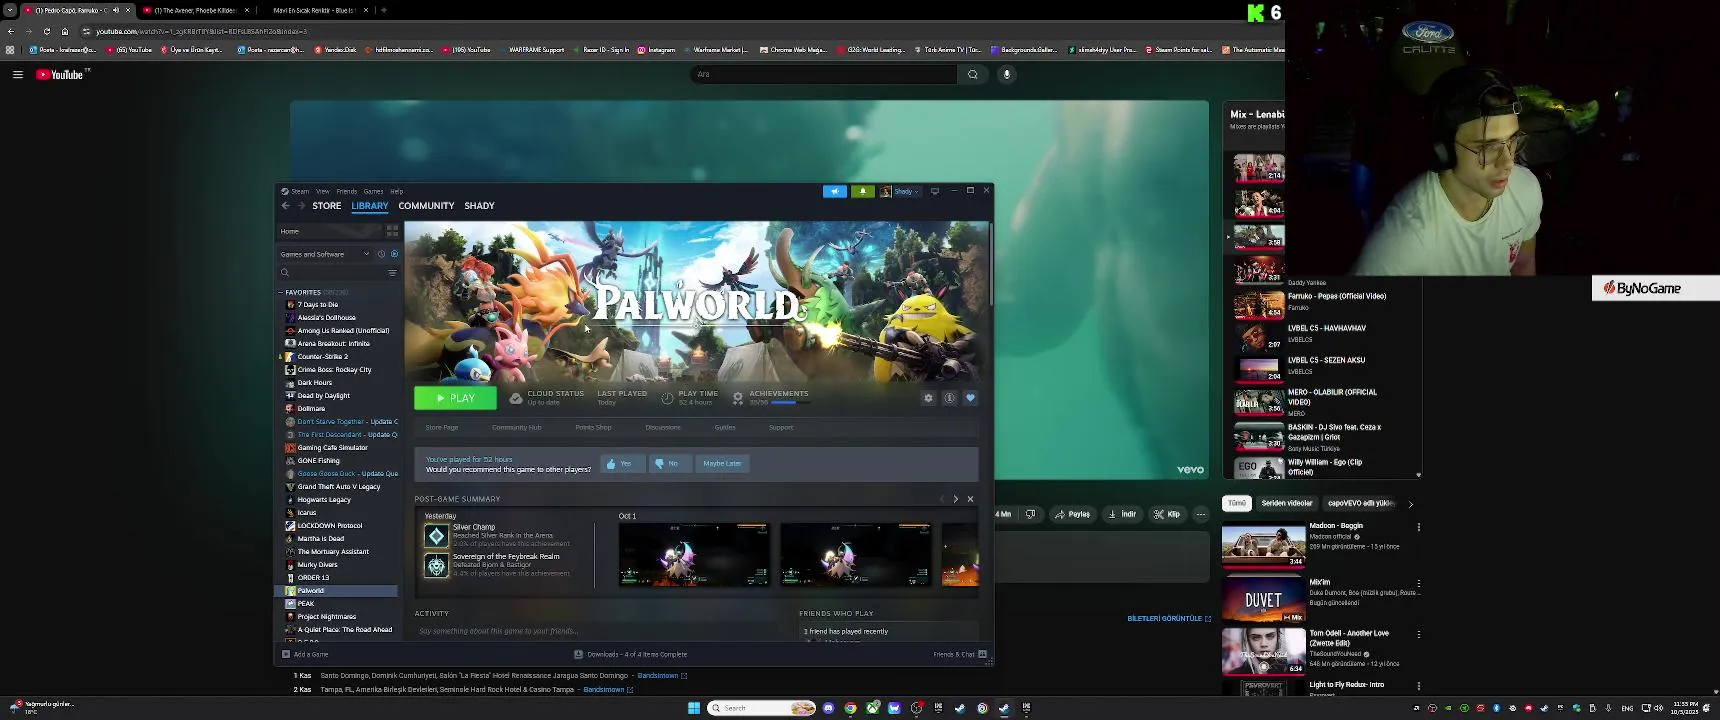1720x720 pixels.
Task: Click Steam back navigation arrow
Action: coord(285,205)
